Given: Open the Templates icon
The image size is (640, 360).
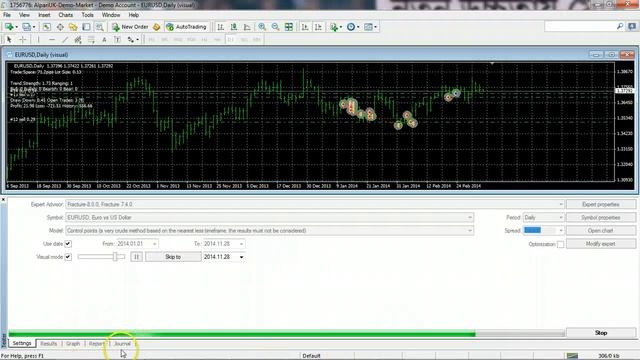Looking at the screenshot, I should [369, 27].
